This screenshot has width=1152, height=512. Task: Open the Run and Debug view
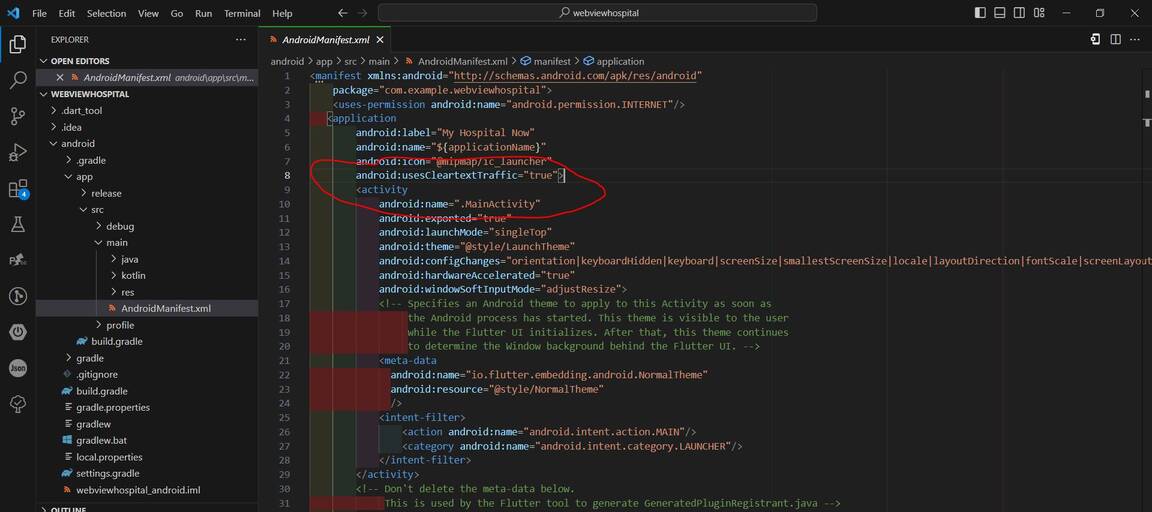[x=18, y=152]
